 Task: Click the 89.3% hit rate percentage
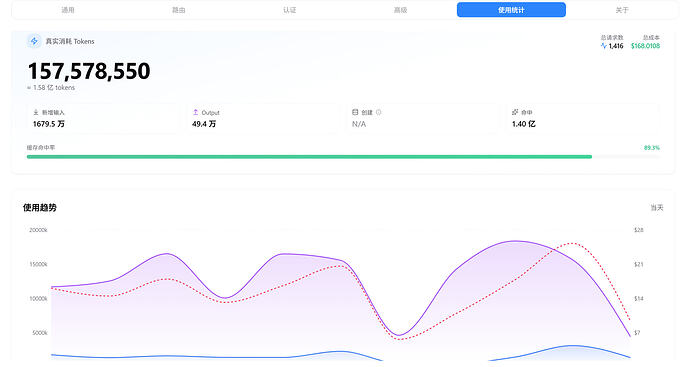tap(652, 148)
